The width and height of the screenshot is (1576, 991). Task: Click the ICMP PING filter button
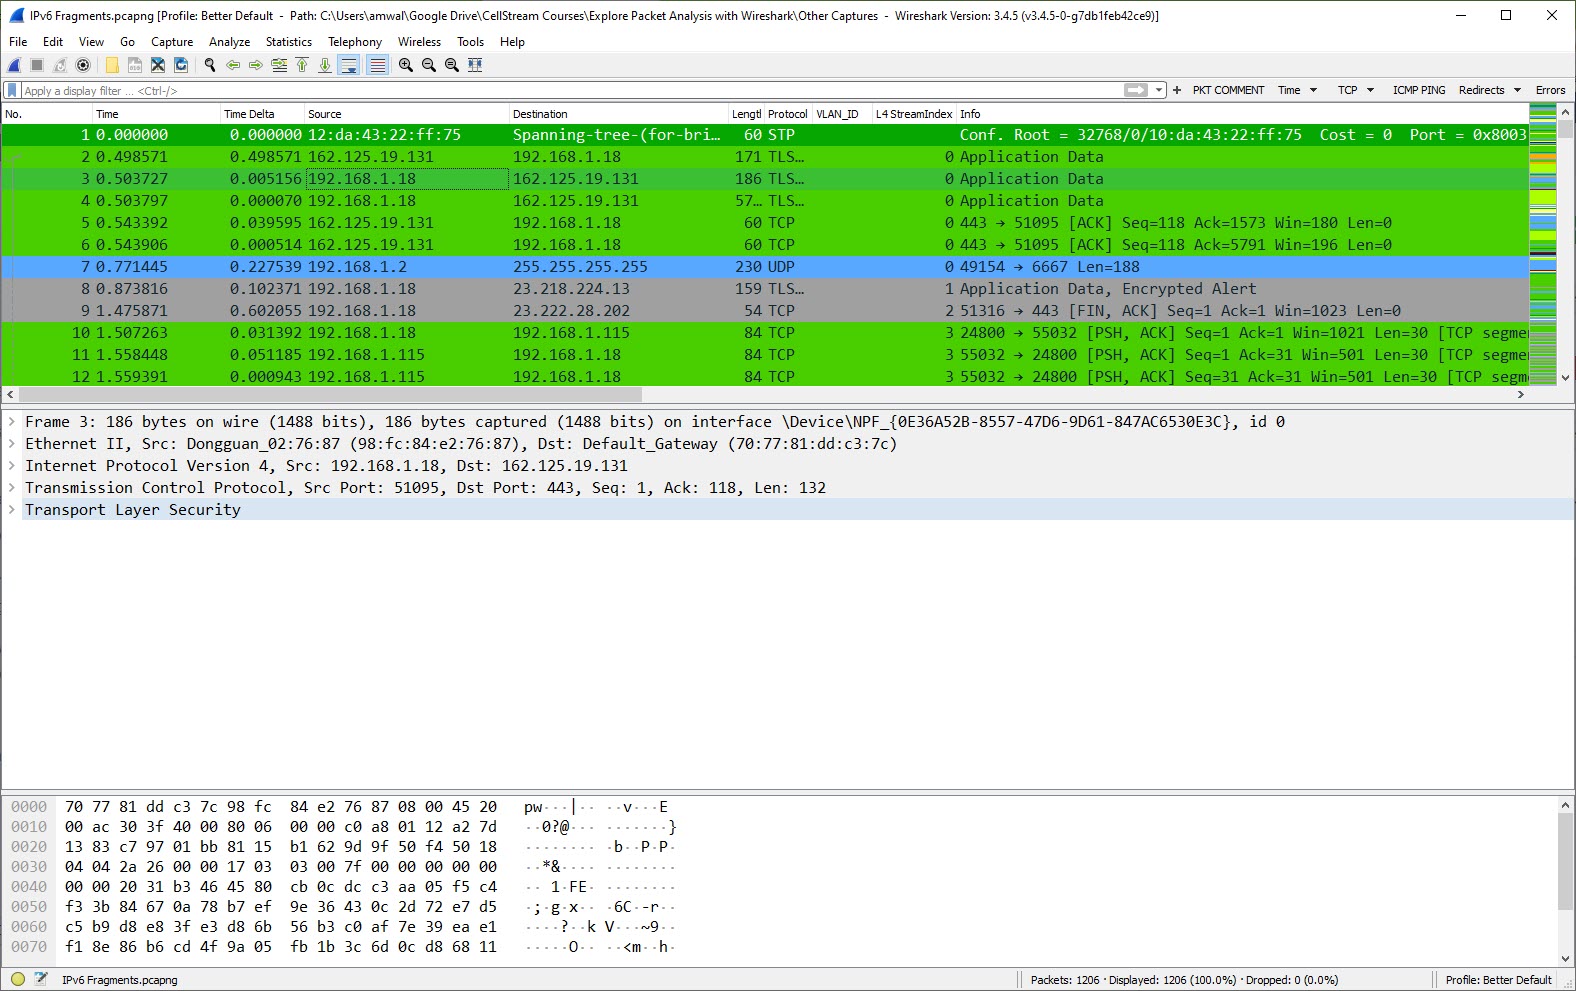(x=1418, y=90)
